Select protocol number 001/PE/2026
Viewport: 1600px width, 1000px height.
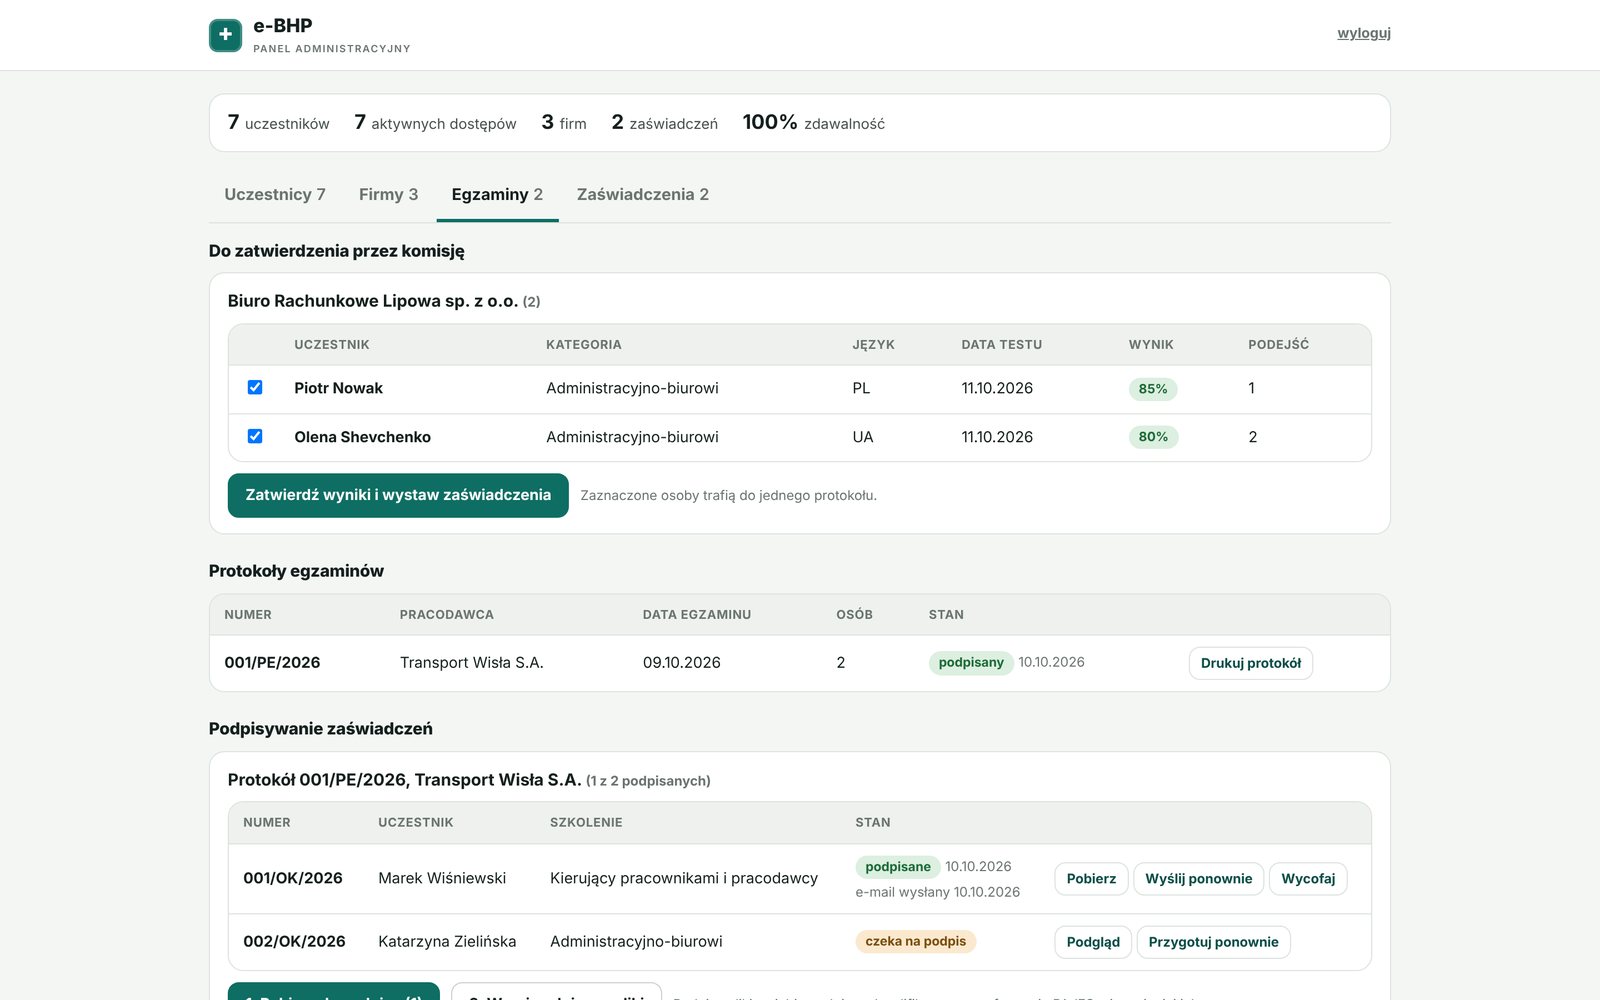click(x=272, y=662)
